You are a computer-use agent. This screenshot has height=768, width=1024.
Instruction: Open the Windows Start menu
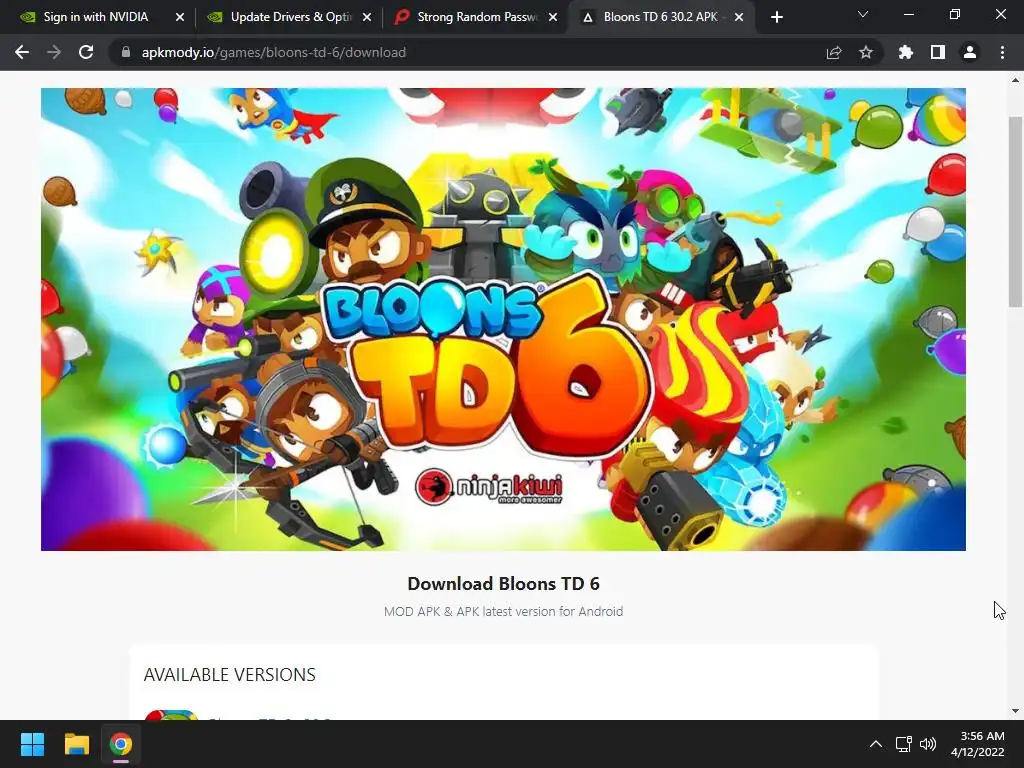coord(32,744)
